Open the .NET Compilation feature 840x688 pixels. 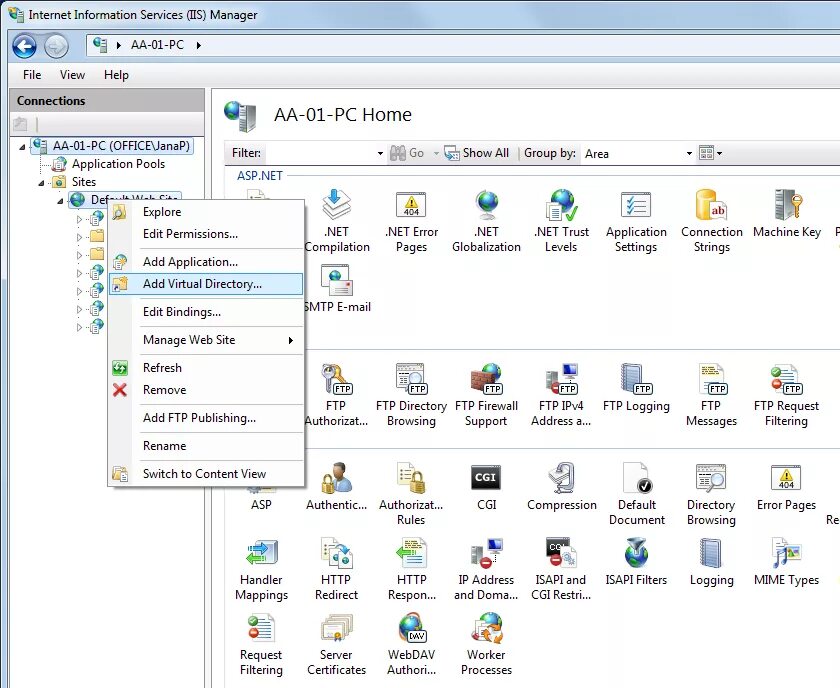[336, 221]
